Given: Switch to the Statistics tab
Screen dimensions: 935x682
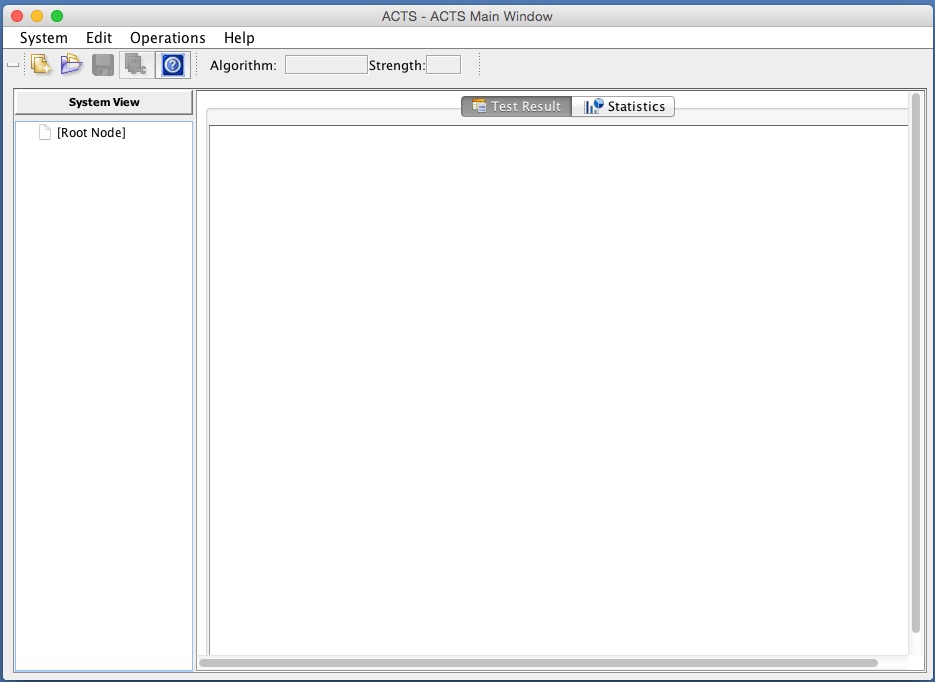Looking at the screenshot, I should pyautogui.click(x=623, y=106).
